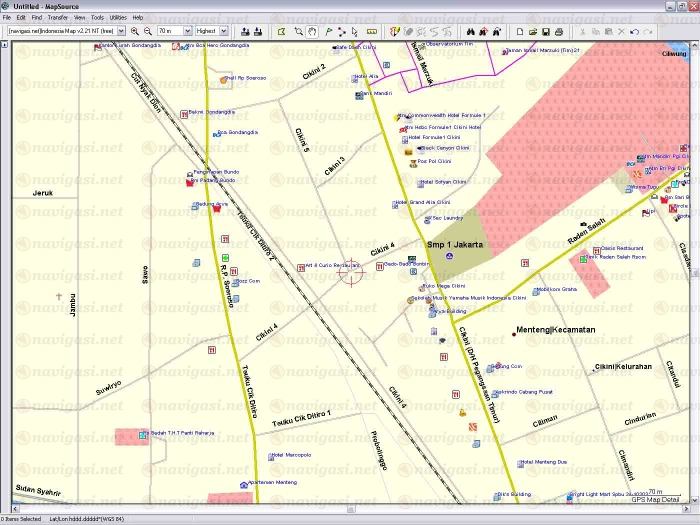
Task: Click the zoom in magnifier icon
Action: pos(135,31)
